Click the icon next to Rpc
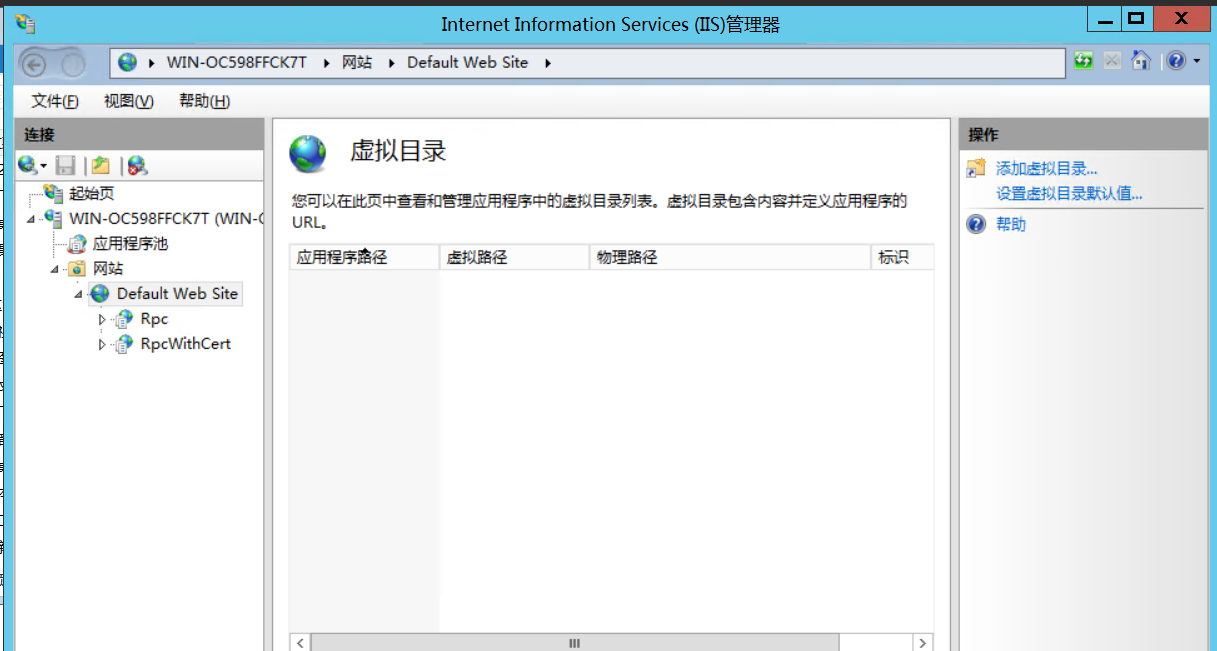Screen dimensions: 1217x651 click(x=124, y=319)
